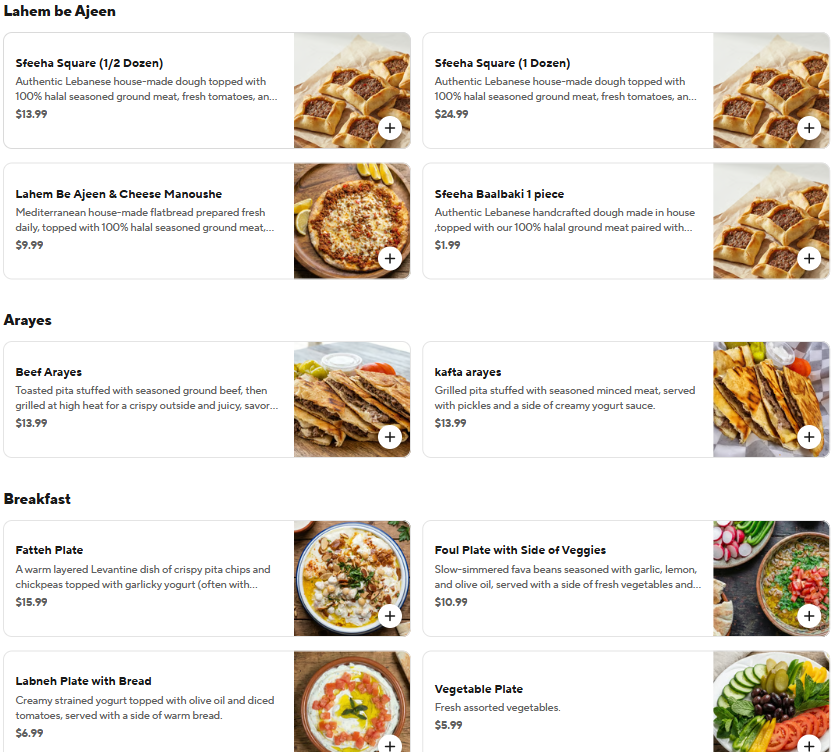Add Labneh Plate with Bread to cart
This screenshot has height=752, width=834.
point(390,745)
